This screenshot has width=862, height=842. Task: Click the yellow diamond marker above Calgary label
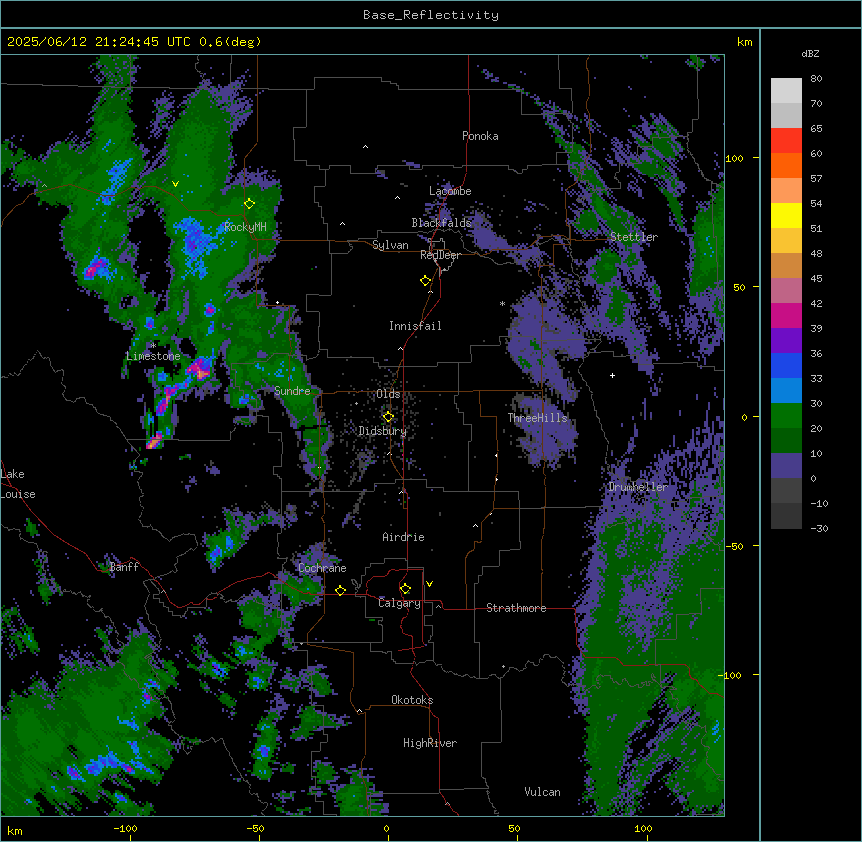coord(405,589)
